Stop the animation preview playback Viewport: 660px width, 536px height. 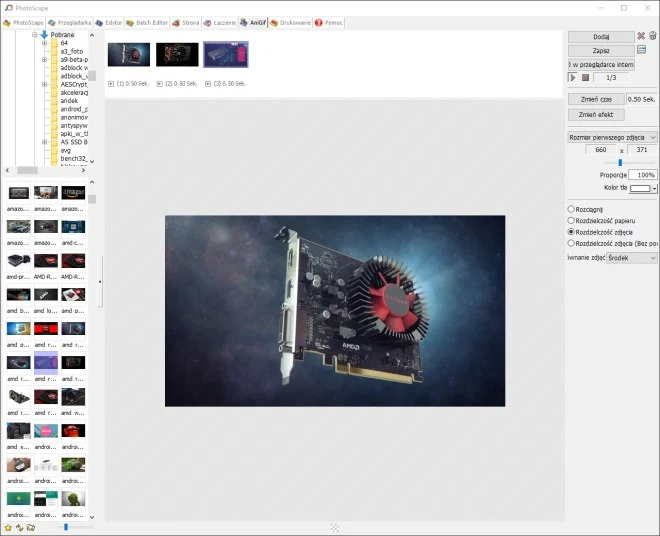click(586, 78)
